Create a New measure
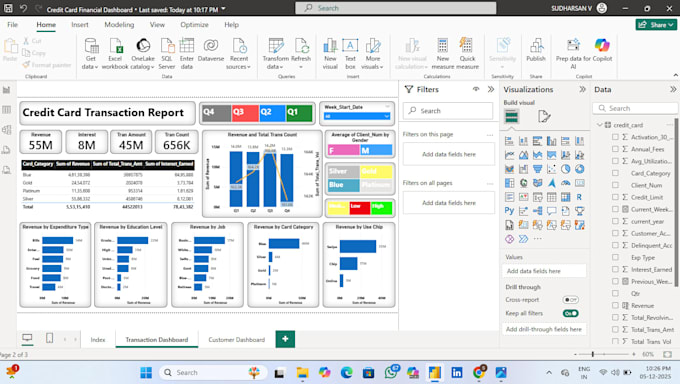Screen dimensions: 680x384 pos(443,53)
